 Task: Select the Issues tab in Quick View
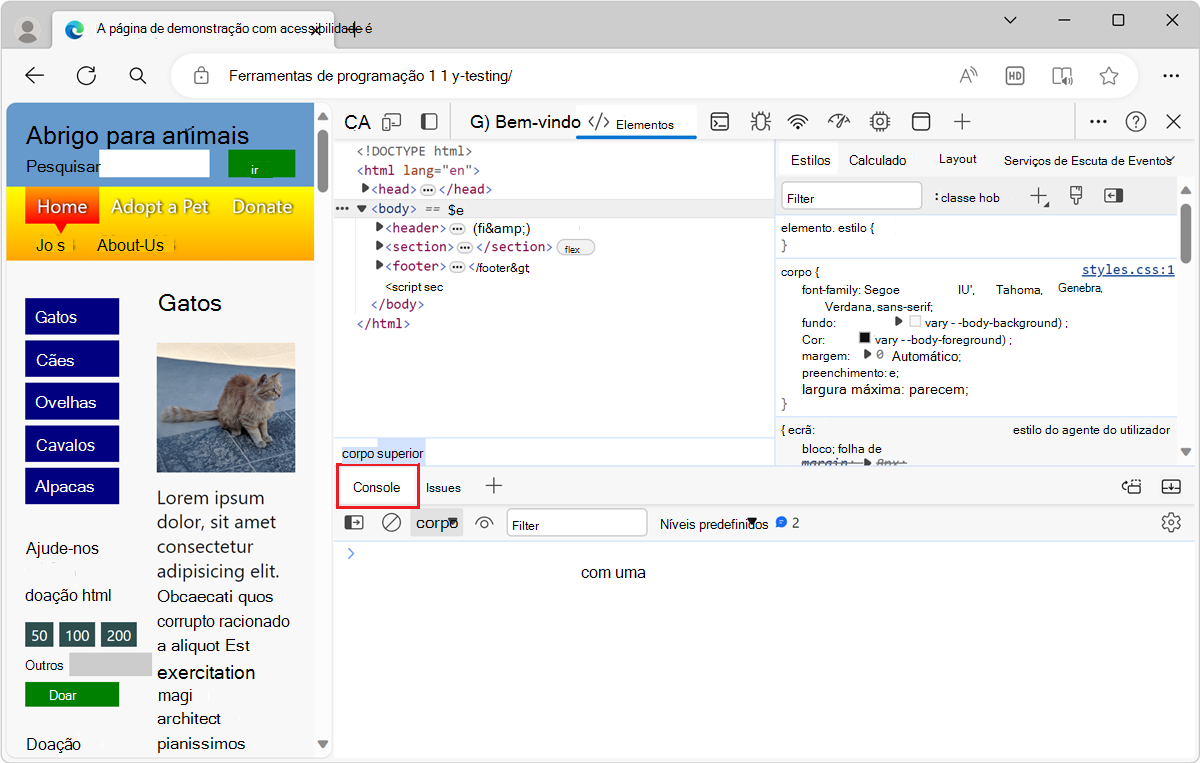click(x=443, y=488)
